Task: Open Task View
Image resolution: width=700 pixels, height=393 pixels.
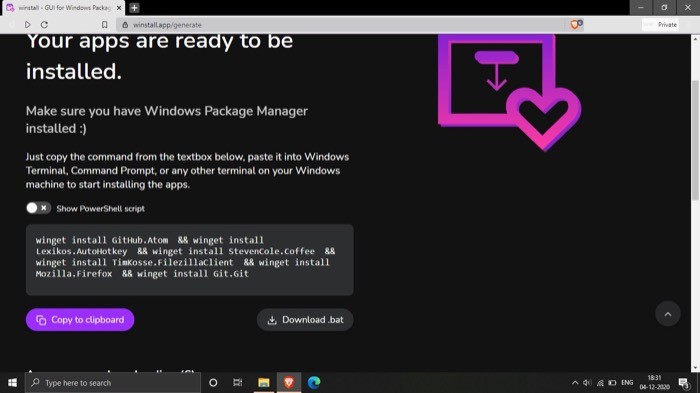Action: (238, 383)
